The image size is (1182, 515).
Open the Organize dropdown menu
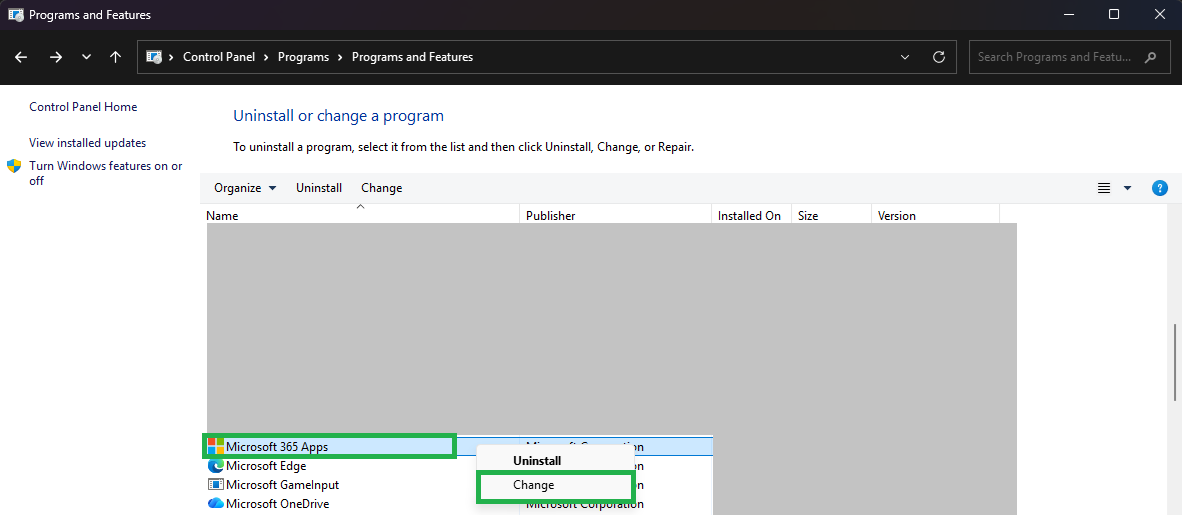click(245, 188)
